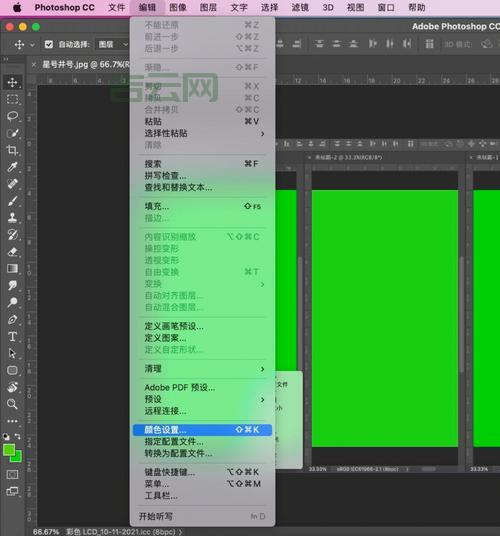Open the Move tool preset dropdown arrow
The height and width of the screenshot is (536, 500).
click(32, 45)
